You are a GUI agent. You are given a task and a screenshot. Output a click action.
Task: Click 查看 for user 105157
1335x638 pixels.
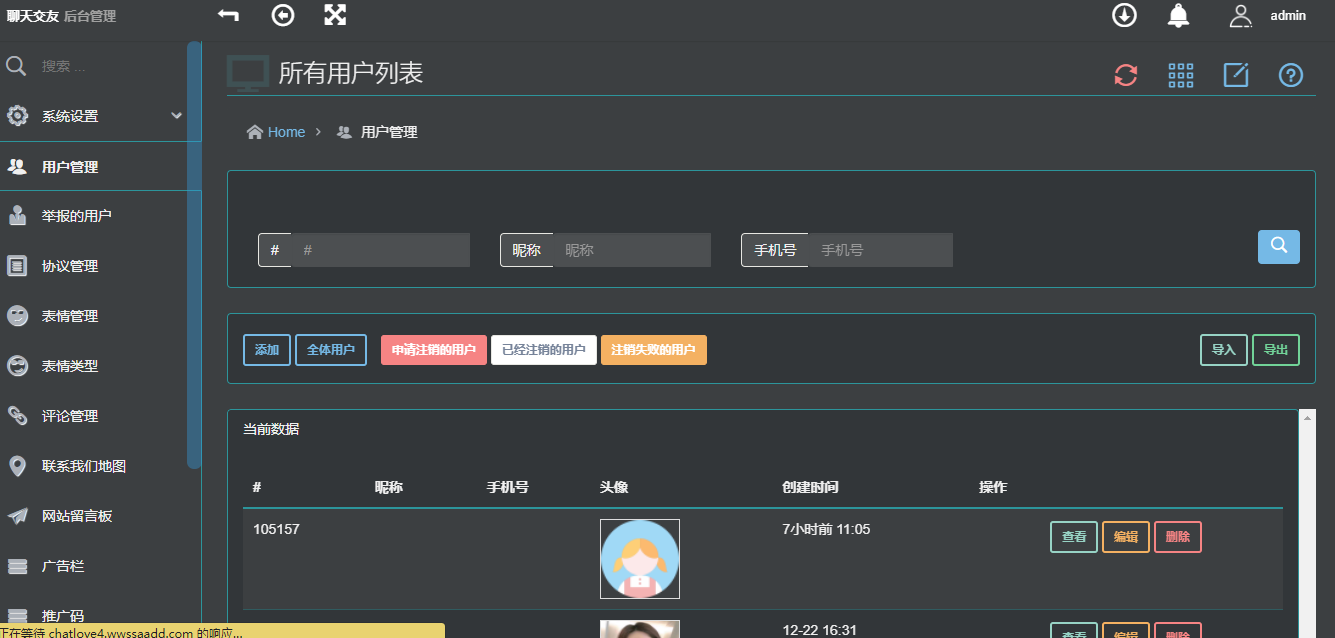click(x=1074, y=537)
